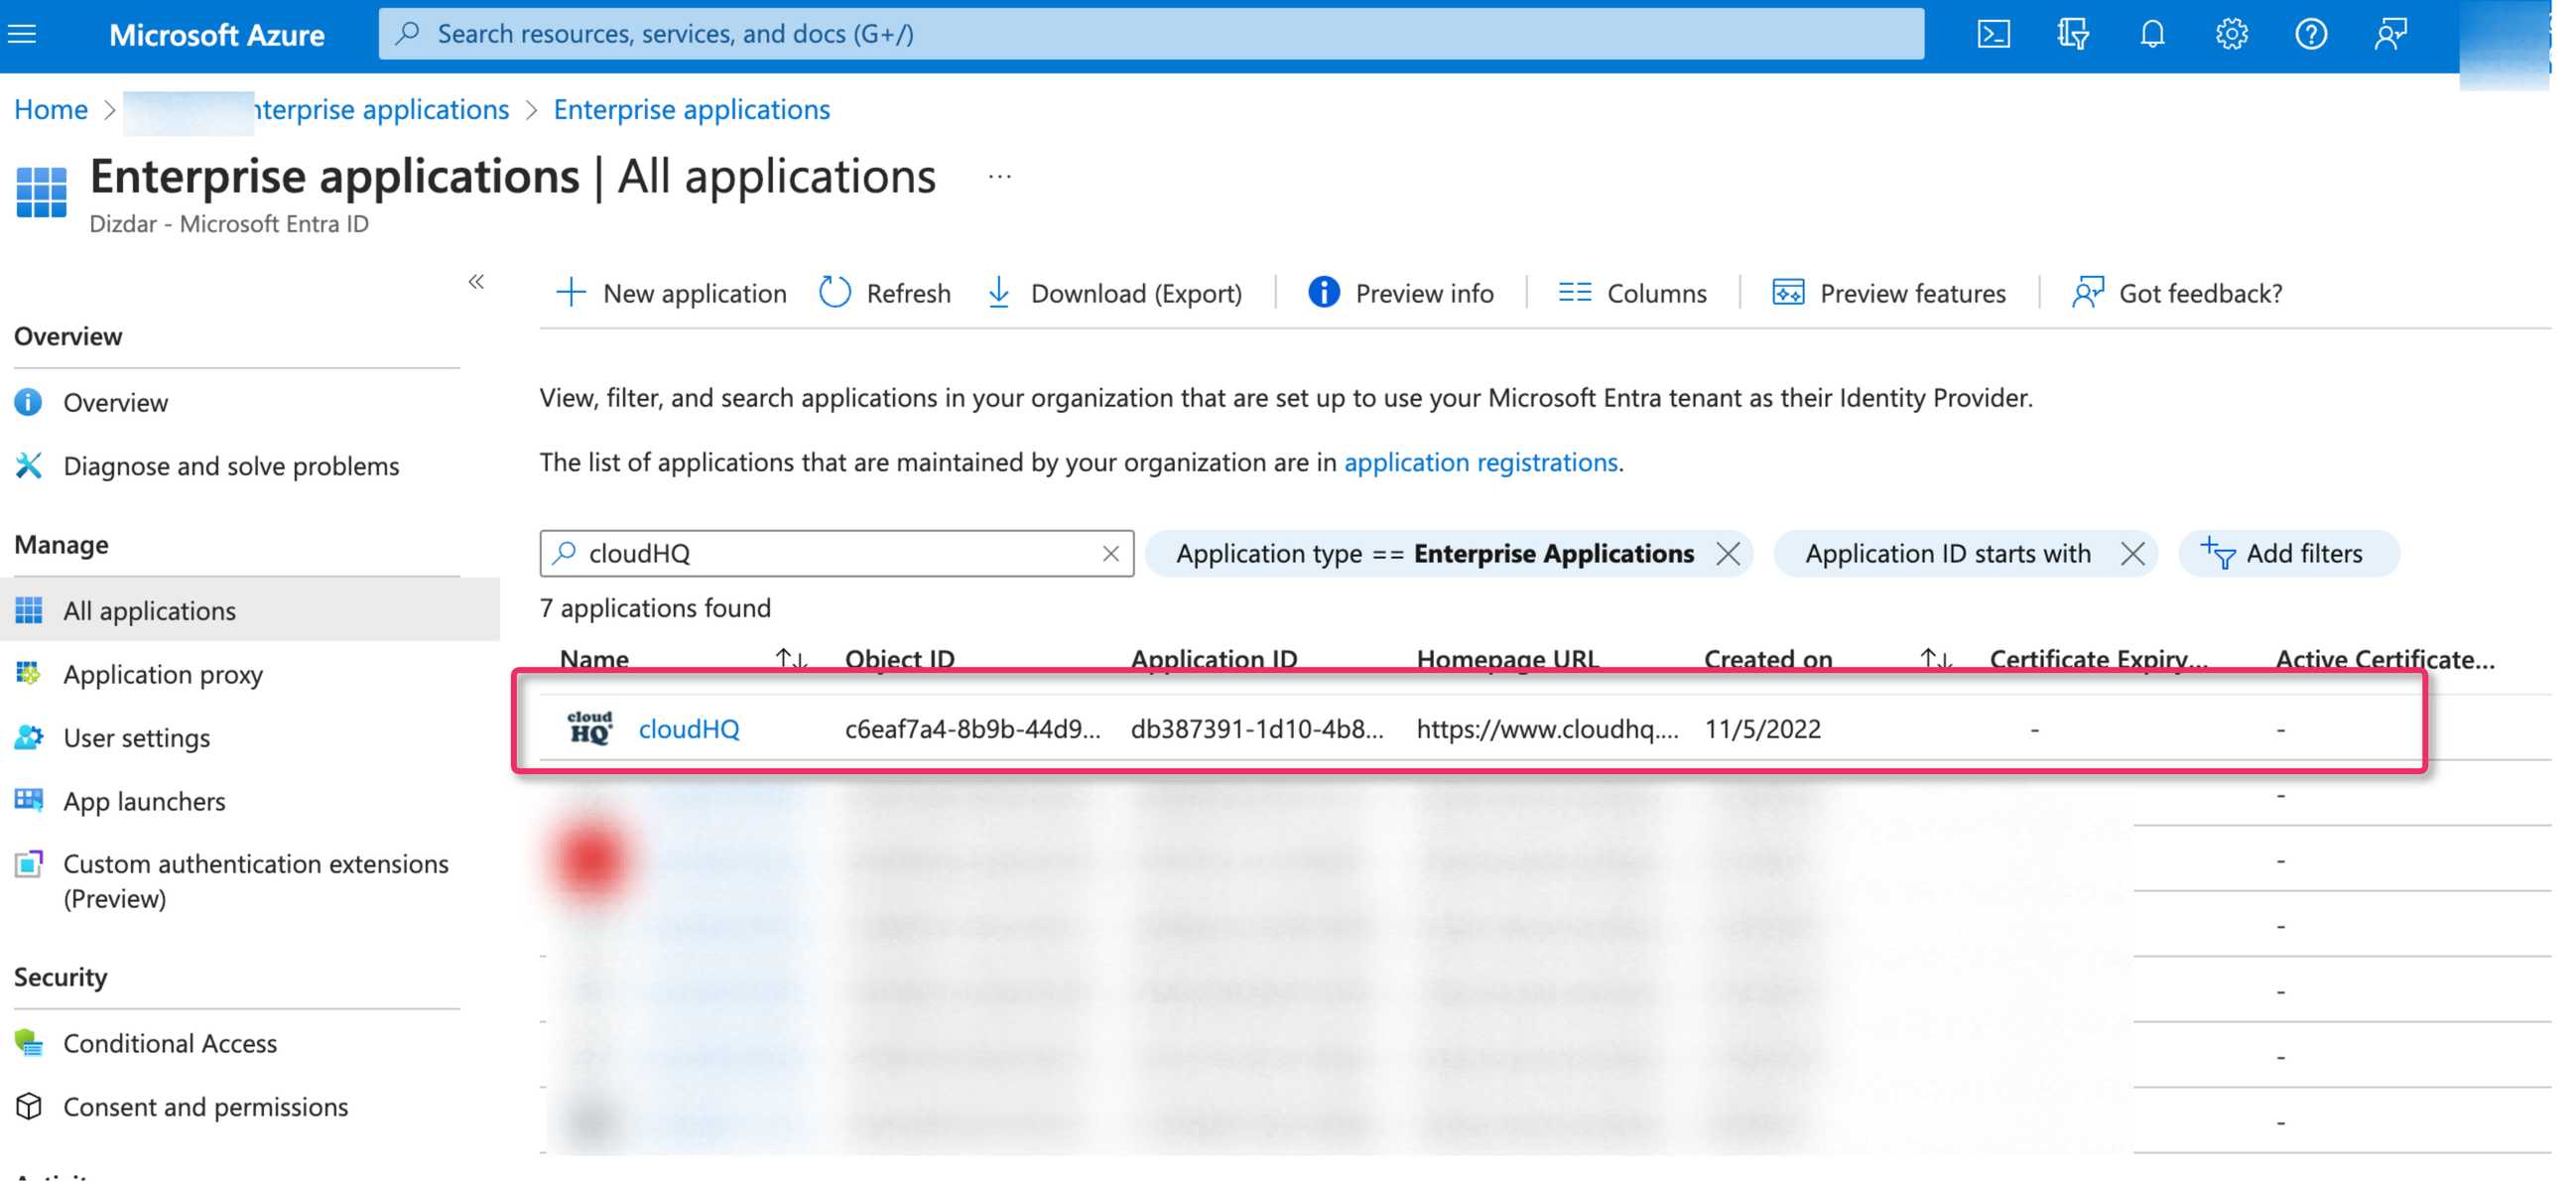2576x1182 pixels.
Task: Click the Object ID cell c6eaf7a4-8b9b-44d9...
Action: click(x=972, y=728)
